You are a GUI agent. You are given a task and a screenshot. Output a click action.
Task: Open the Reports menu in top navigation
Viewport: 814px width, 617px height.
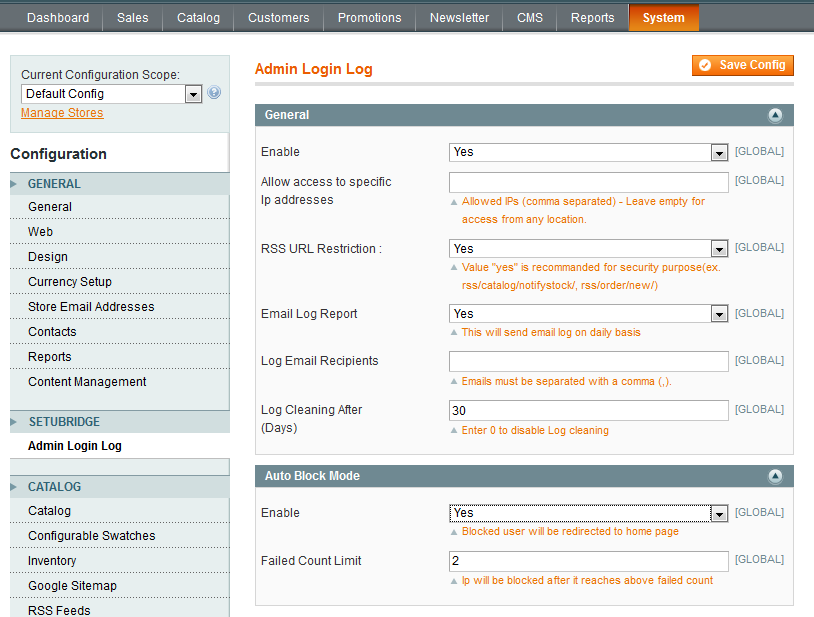tap(592, 18)
